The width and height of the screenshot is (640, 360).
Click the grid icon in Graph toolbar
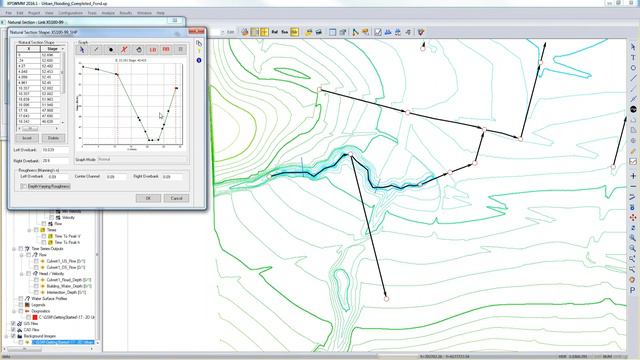[x=180, y=50]
